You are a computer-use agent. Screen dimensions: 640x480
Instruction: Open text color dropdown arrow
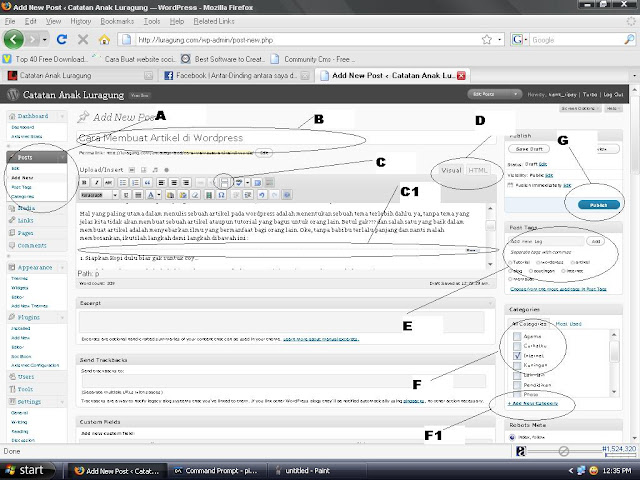159,195
